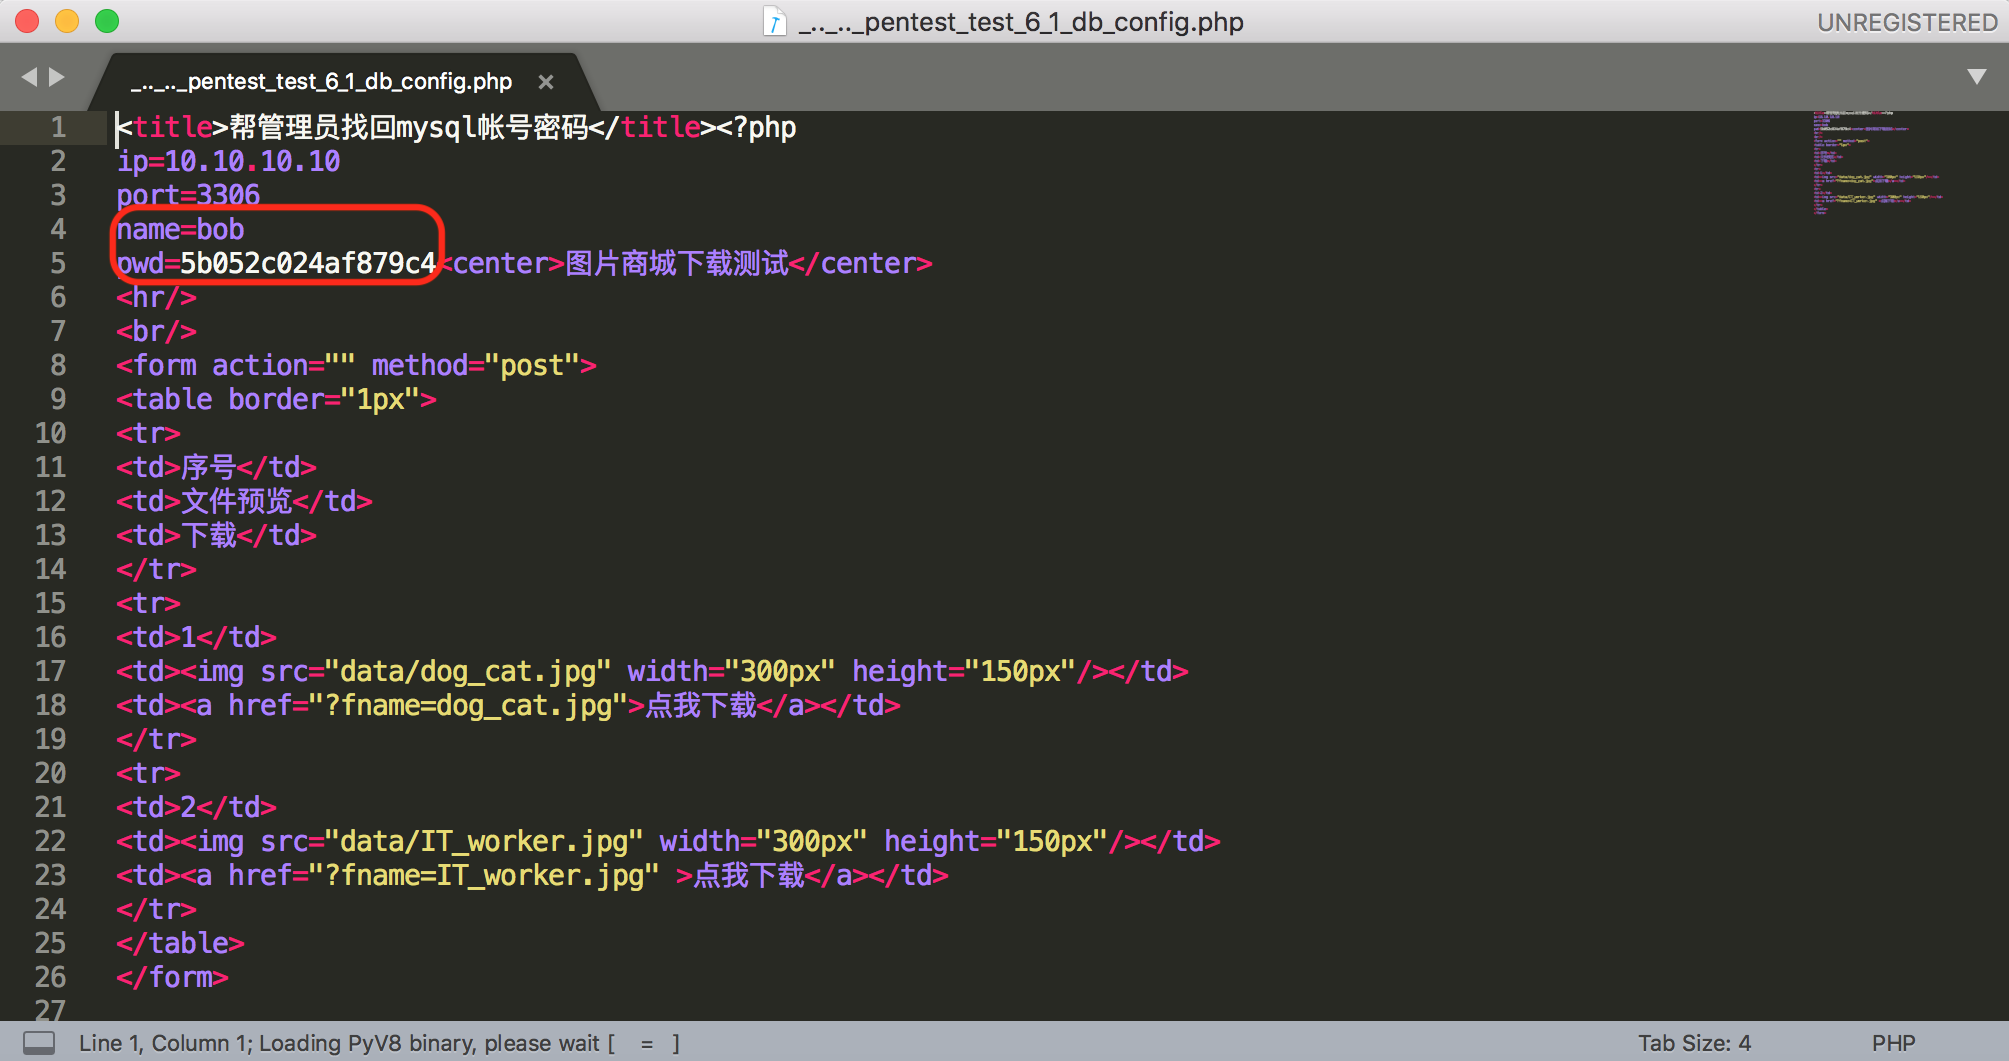Go to previous tab with left arrow

pos(29,77)
